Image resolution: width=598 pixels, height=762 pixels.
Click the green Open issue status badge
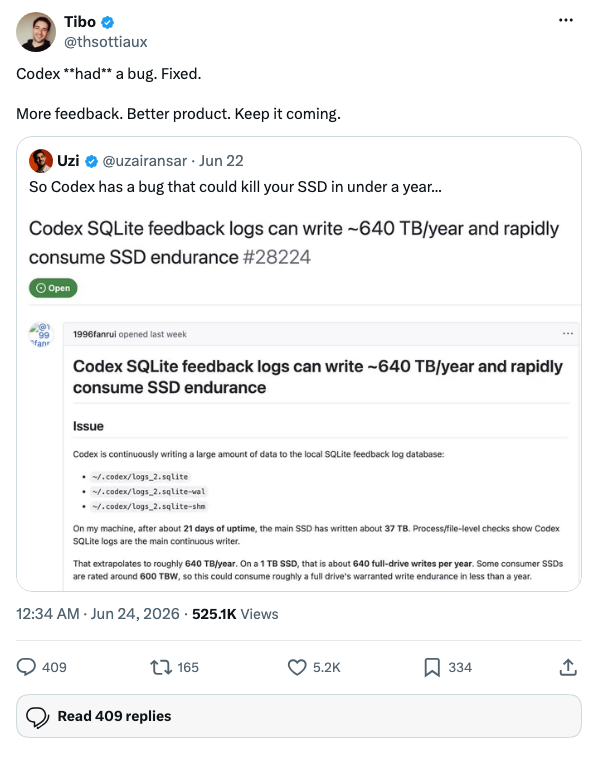pos(53,288)
